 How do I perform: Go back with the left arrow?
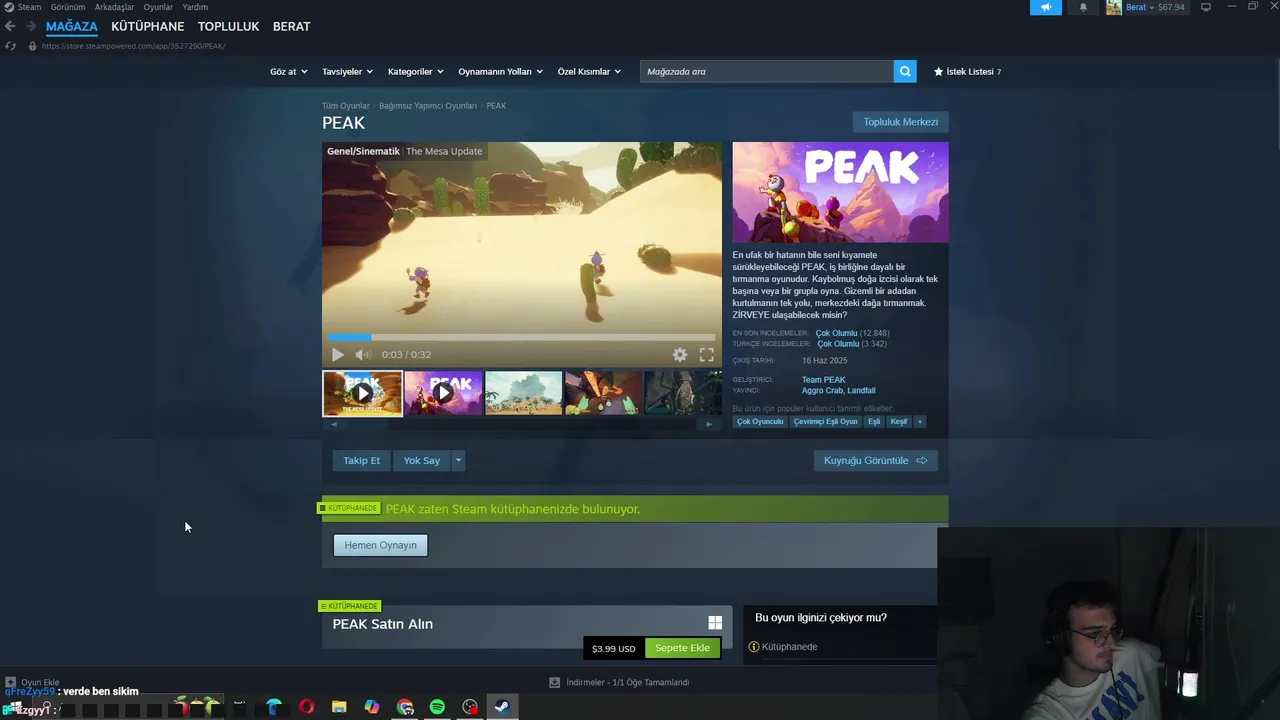coord(10,26)
